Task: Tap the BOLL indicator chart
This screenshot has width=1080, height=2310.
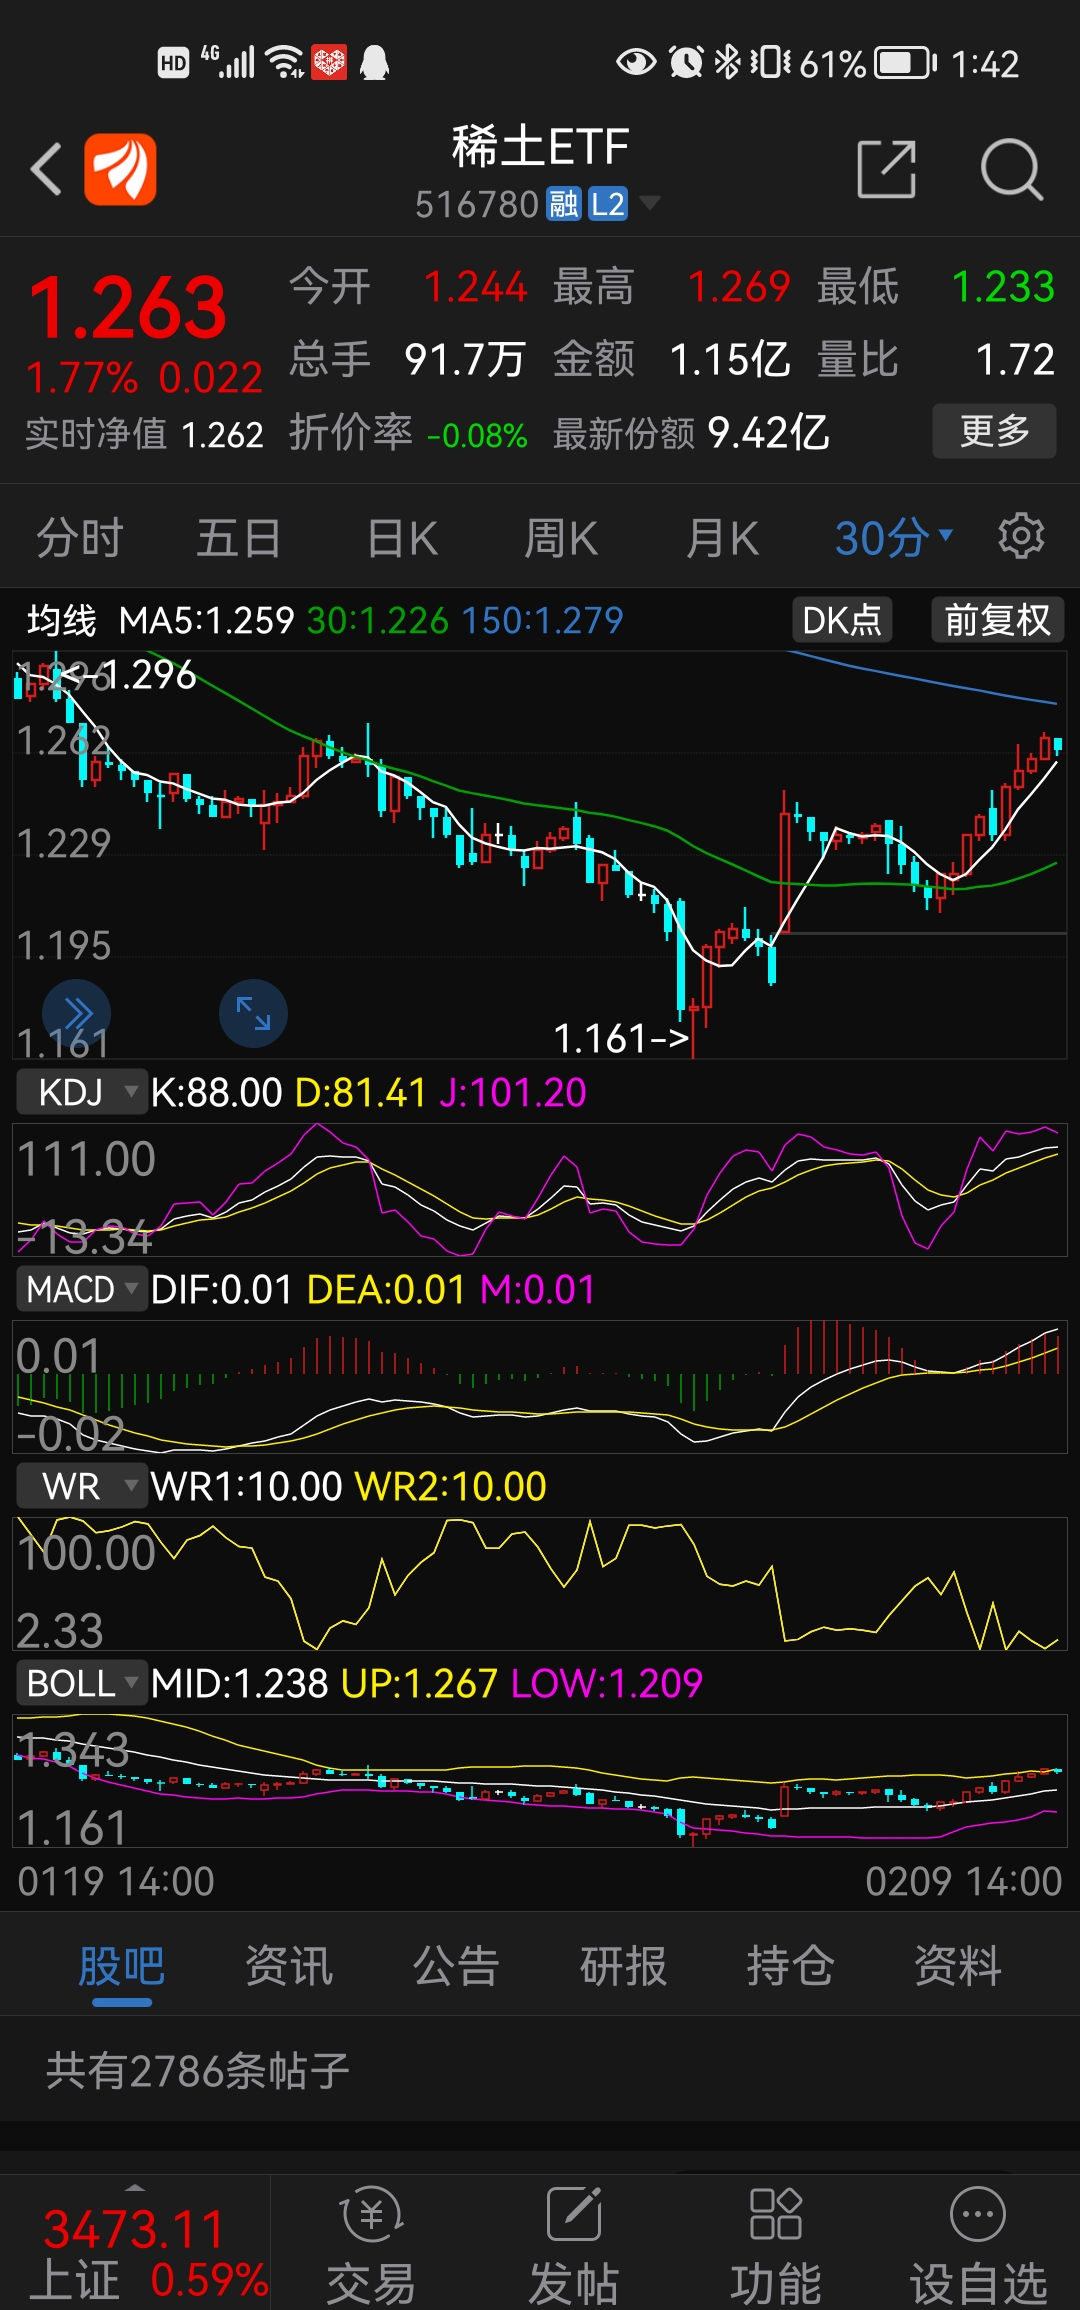Action: 540,1781
